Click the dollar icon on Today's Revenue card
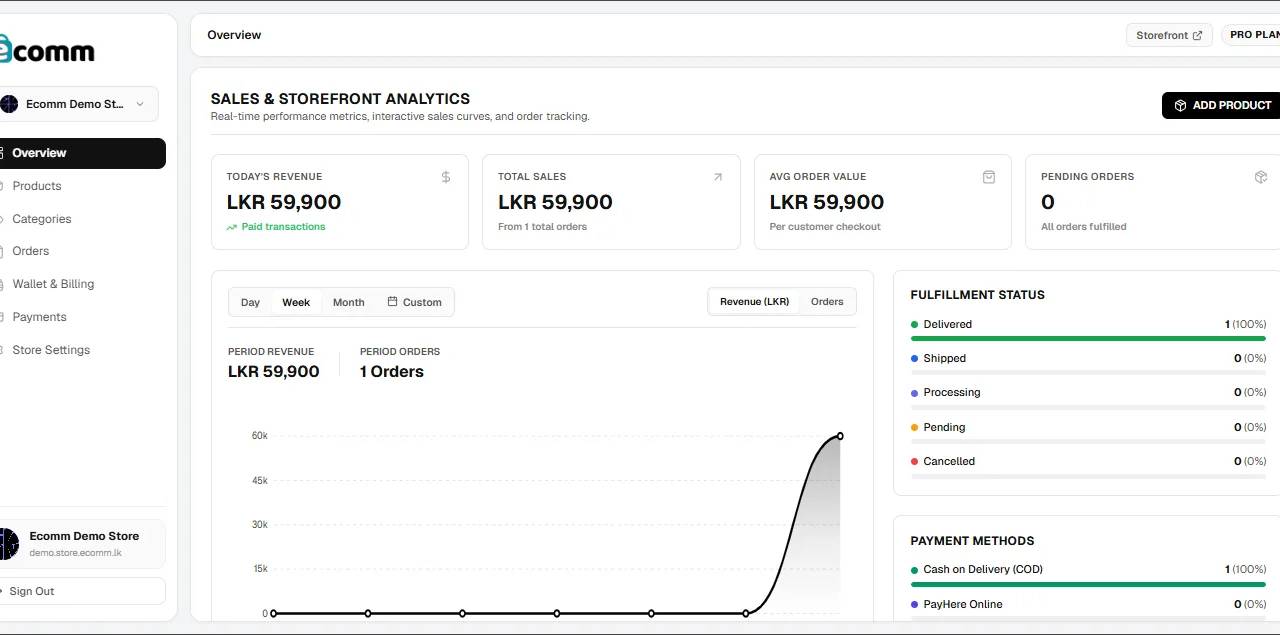The height and width of the screenshot is (635, 1280). click(446, 177)
